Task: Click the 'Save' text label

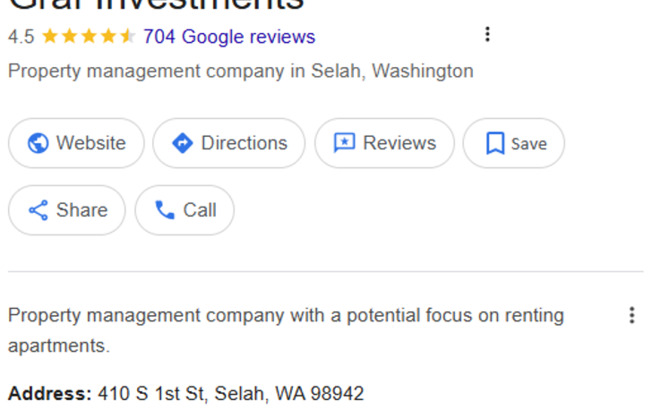Action: click(529, 143)
